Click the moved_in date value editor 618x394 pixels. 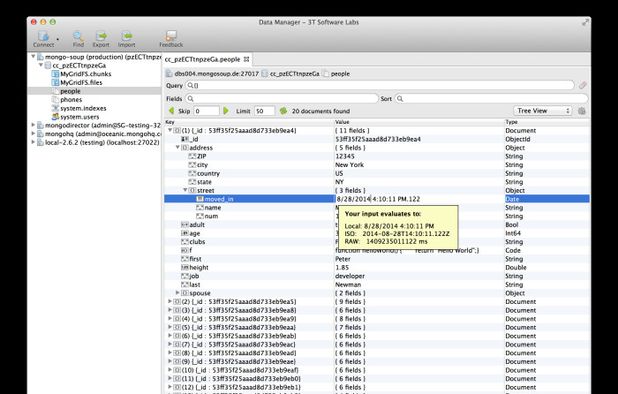coord(419,199)
